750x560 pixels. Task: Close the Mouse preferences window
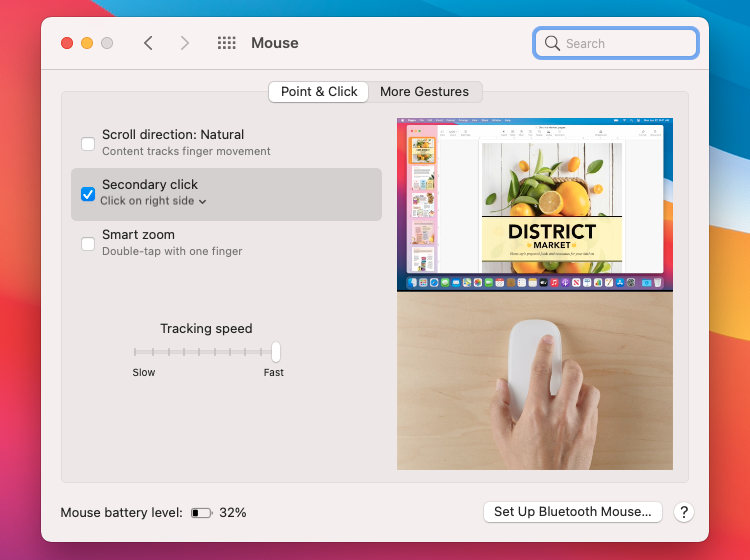67,43
